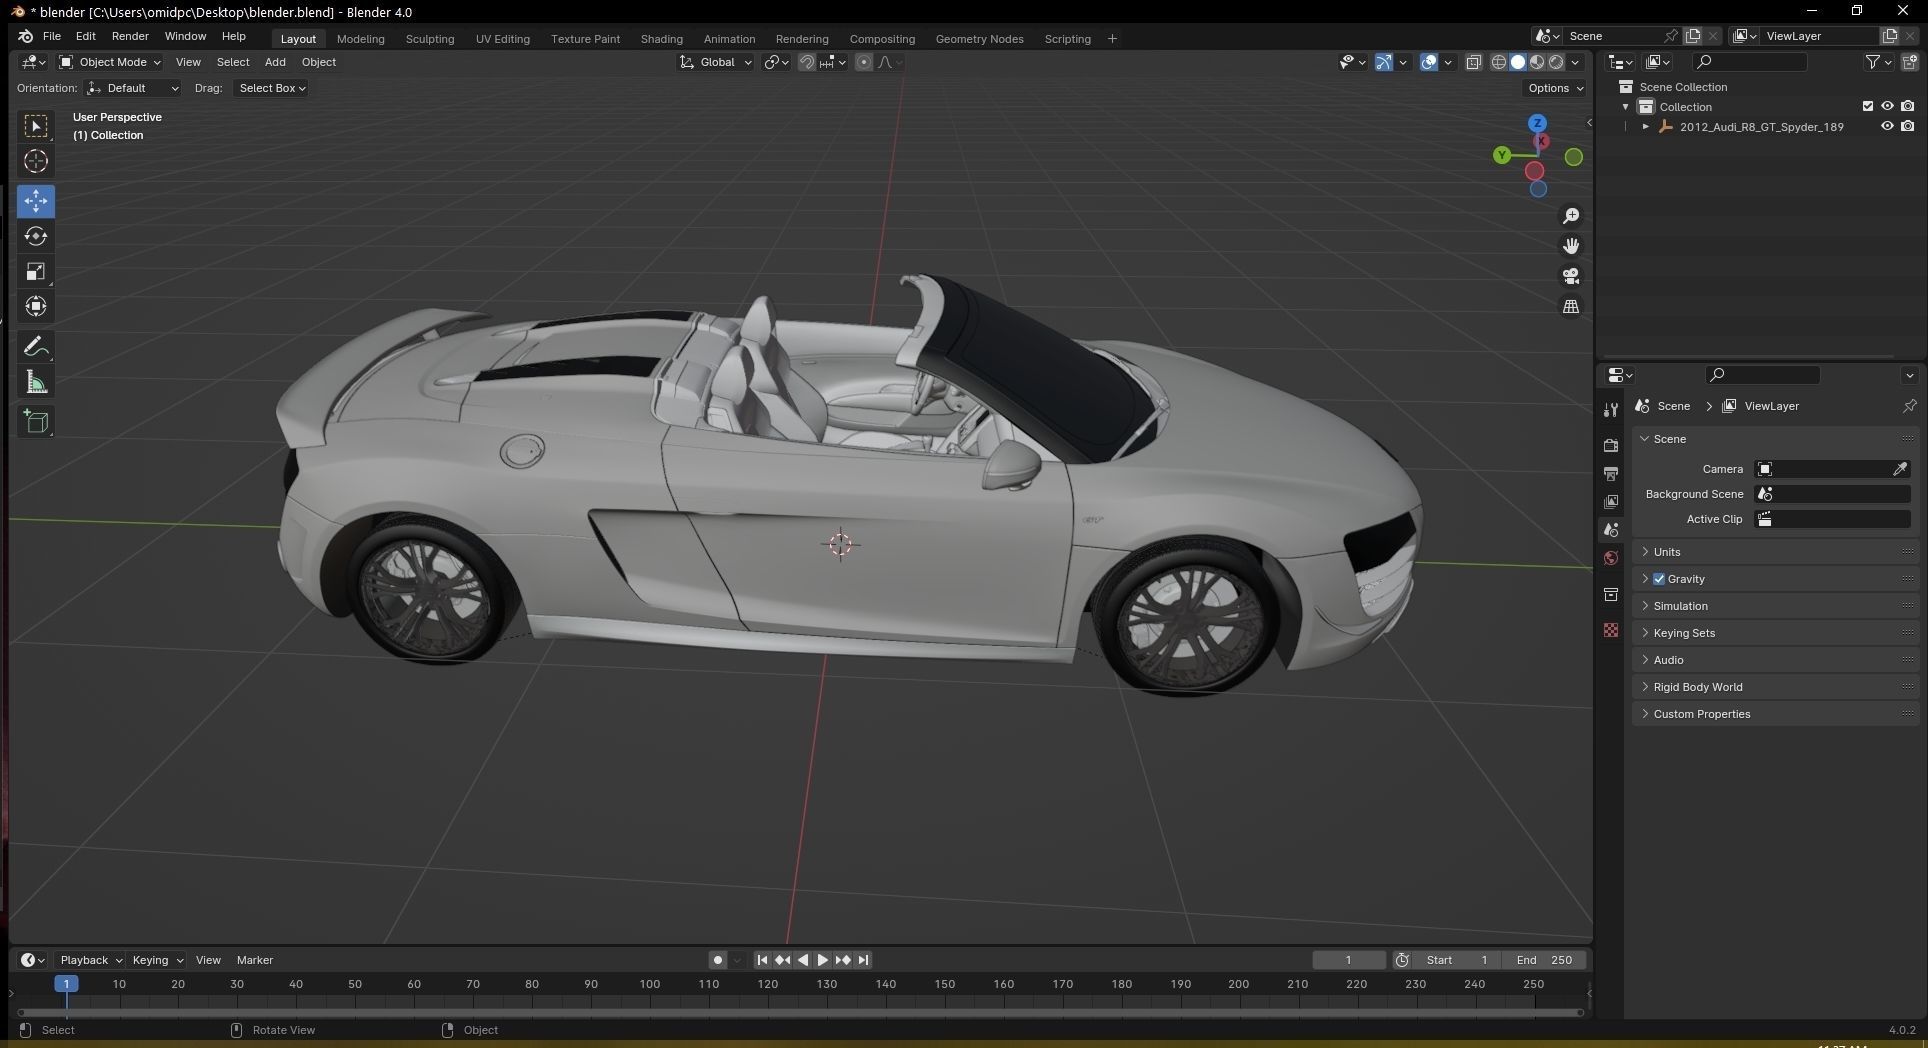Screen dimensions: 1928x1048
Task: Open Orientation Default dropdown
Action: point(133,88)
